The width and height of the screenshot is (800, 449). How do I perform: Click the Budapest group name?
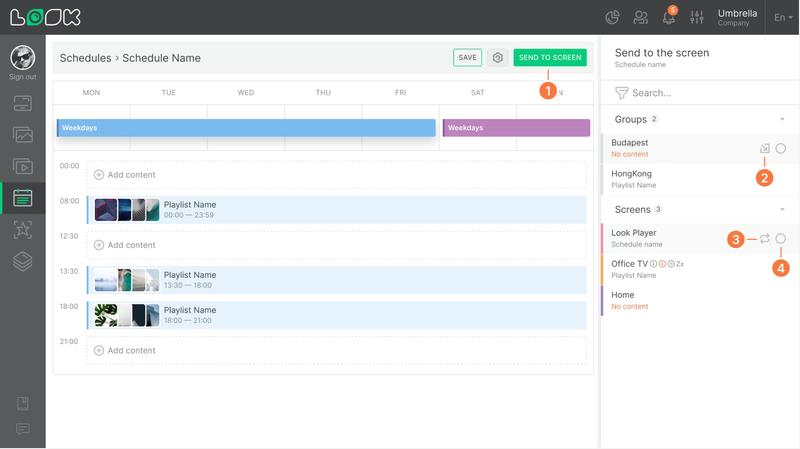(x=630, y=143)
